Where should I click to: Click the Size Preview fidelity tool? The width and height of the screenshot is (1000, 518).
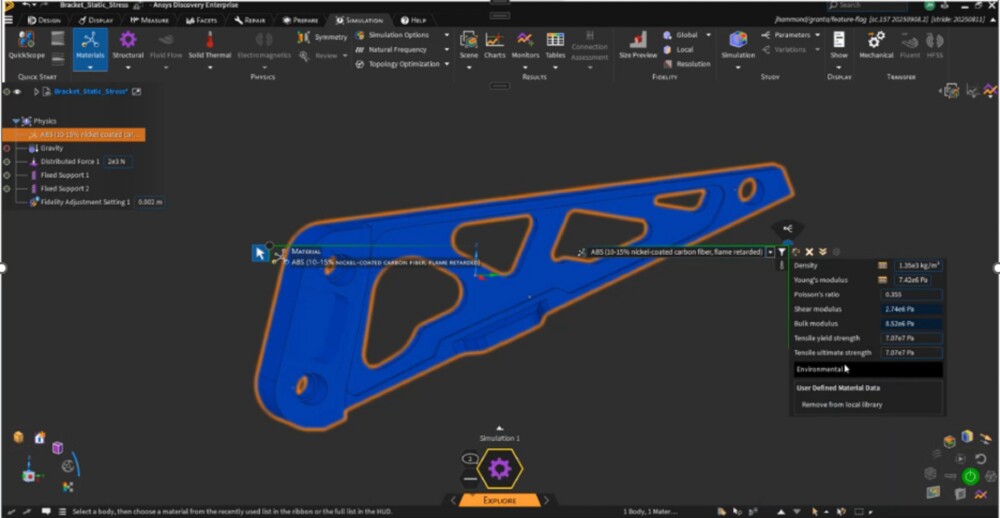click(x=637, y=45)
